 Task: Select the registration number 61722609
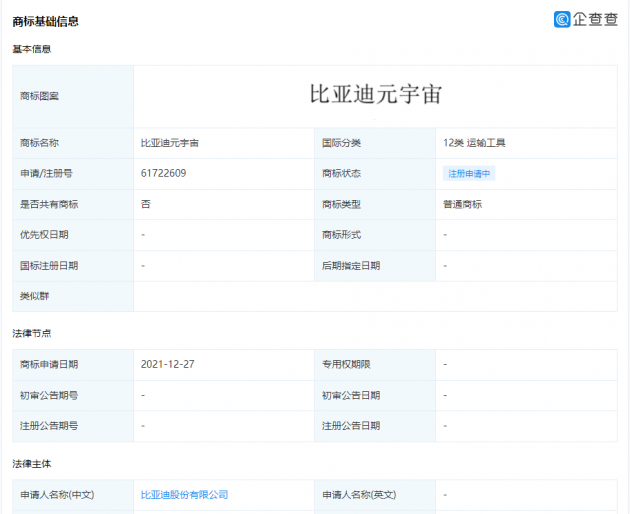coord(163,173)
